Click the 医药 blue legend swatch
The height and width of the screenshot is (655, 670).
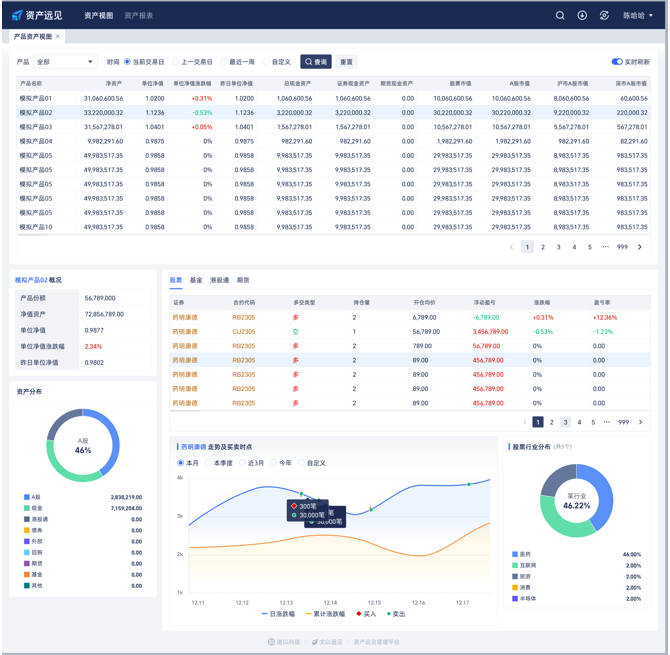pos(514,553)
